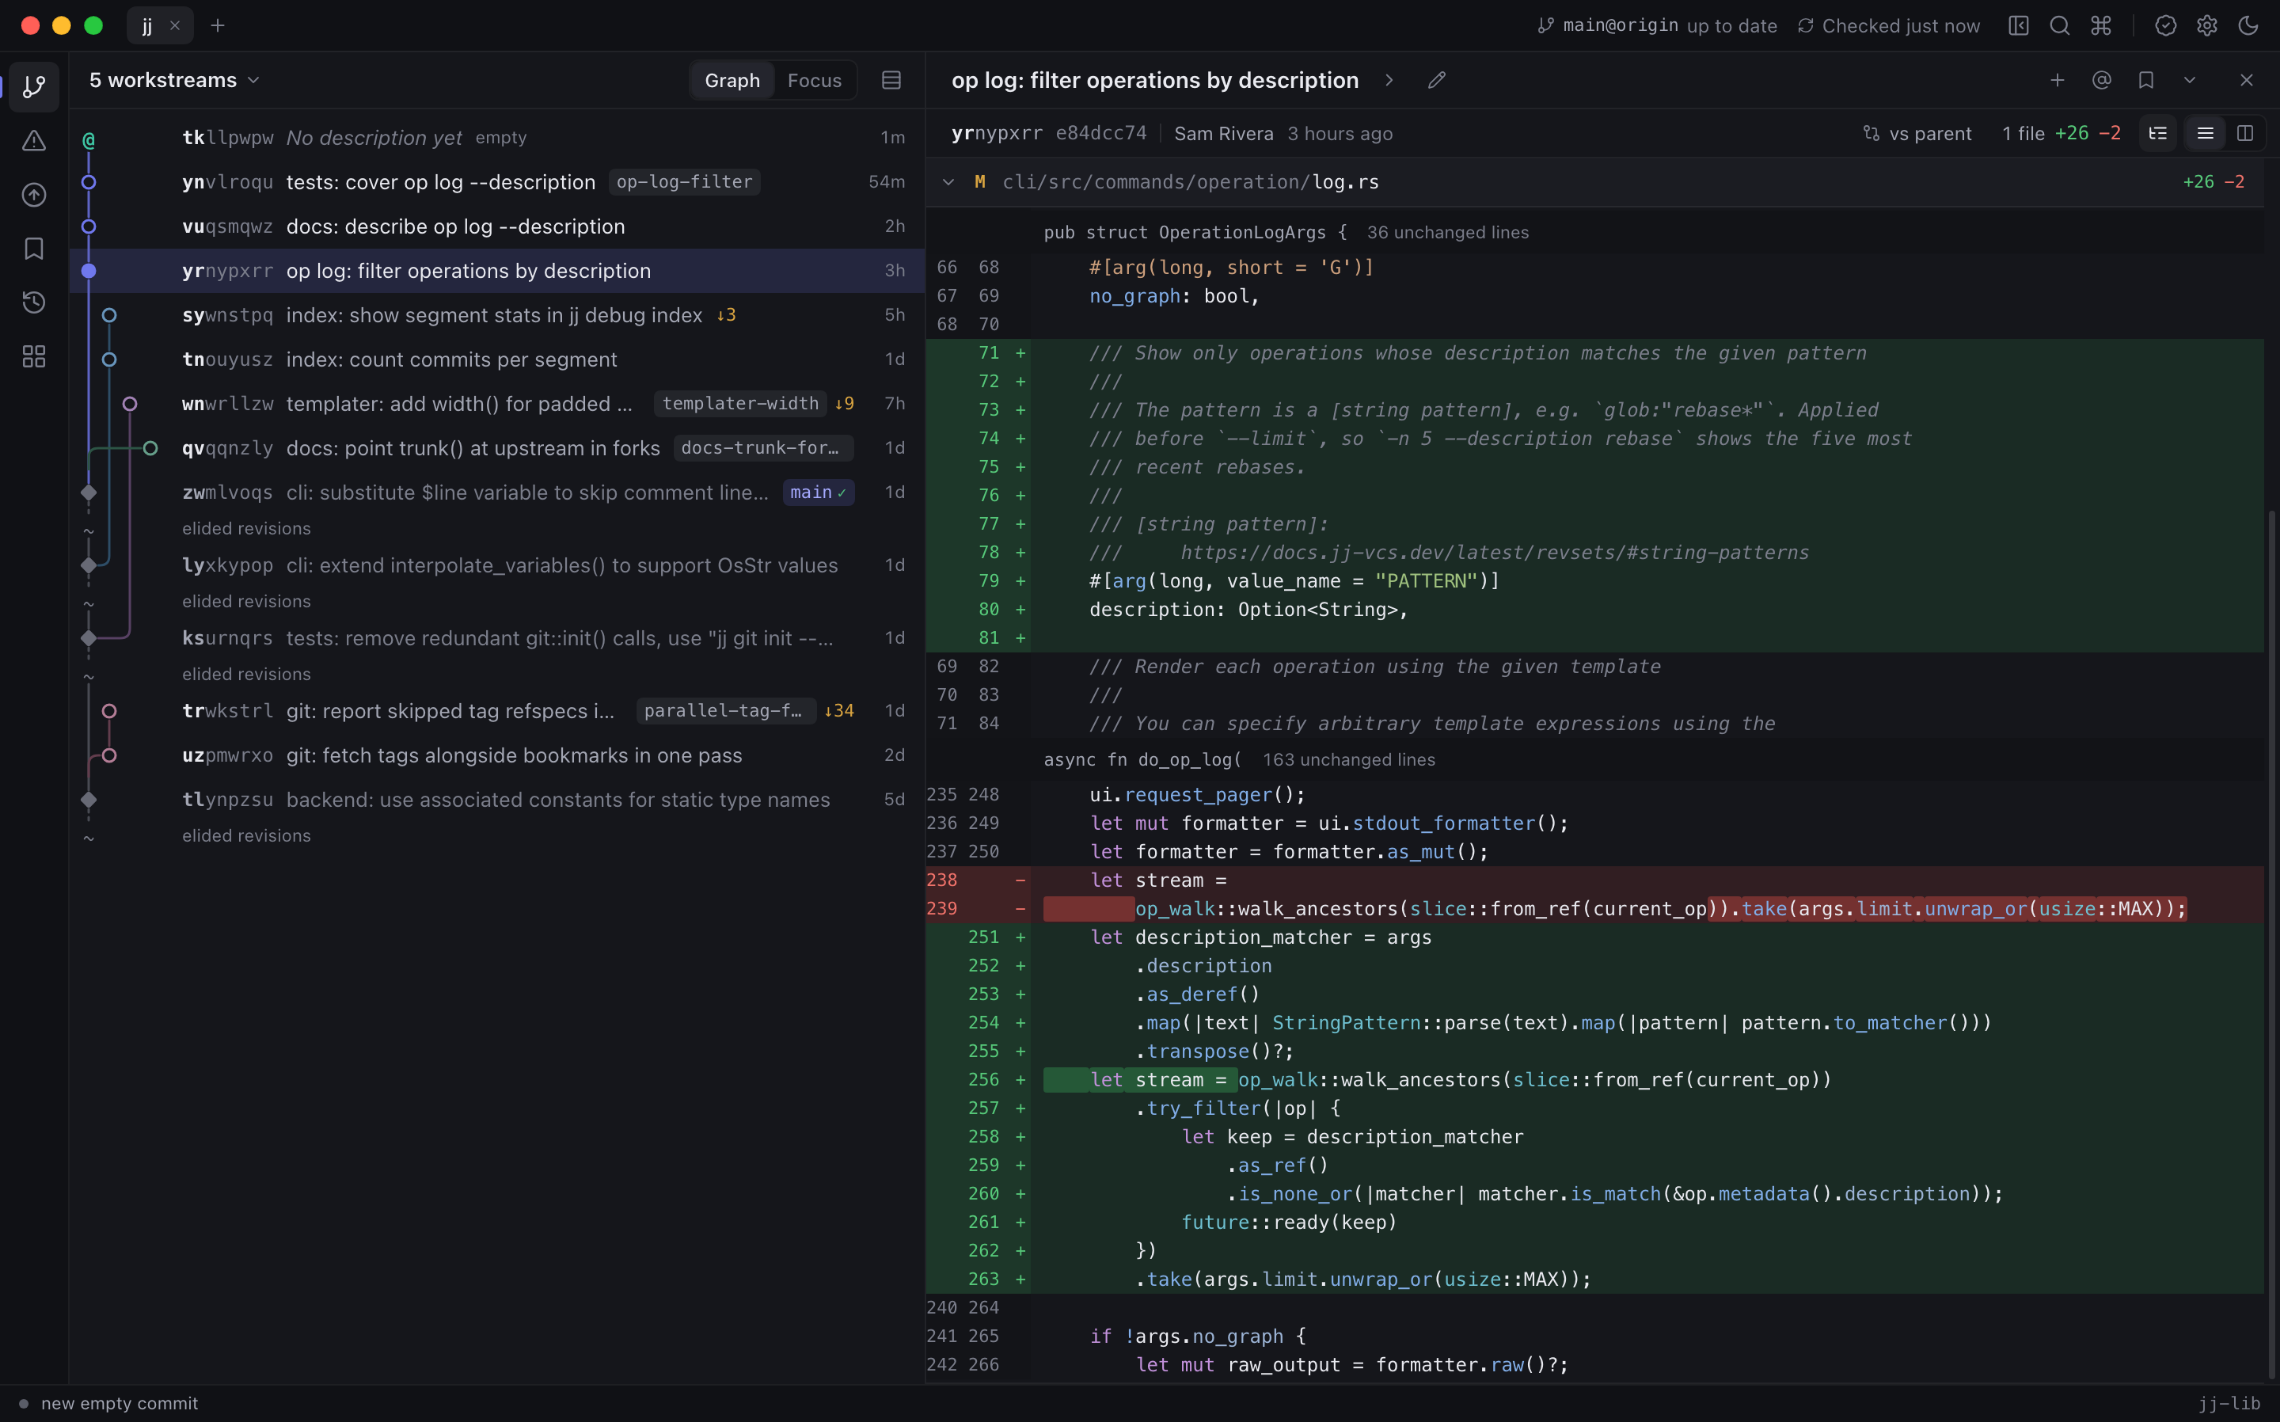2280x1422 pixels.
Task: Click the new empty commit status message
Action: pyautogui.click(x=119, y=1403)
